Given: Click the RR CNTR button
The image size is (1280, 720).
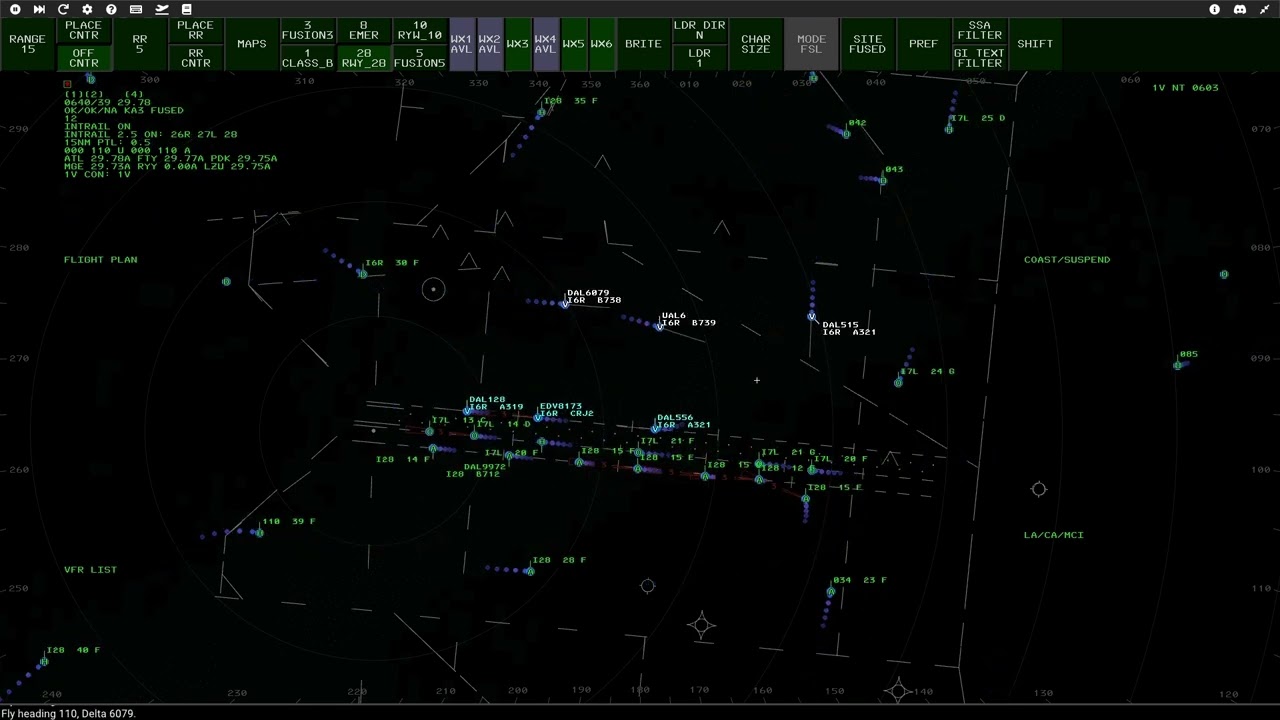Looking at the screenshot, I should click(196, 58).
